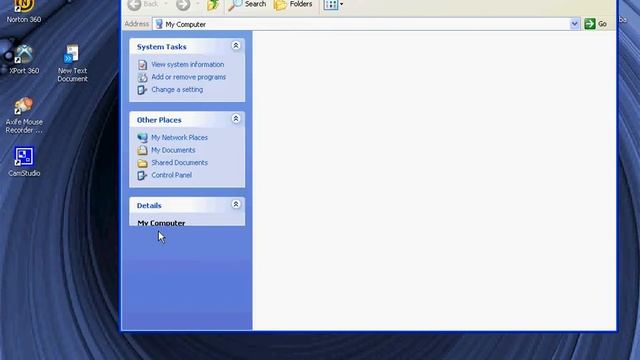Screen dimensions: 640x360
Task: Toggle the Folders pane button
Action: pyautogui.click(x=293, y=4)
